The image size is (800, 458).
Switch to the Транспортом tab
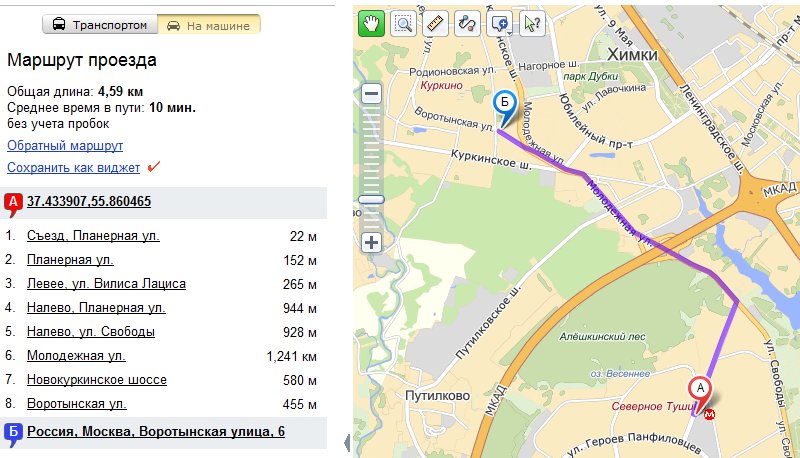pos(102,24)
